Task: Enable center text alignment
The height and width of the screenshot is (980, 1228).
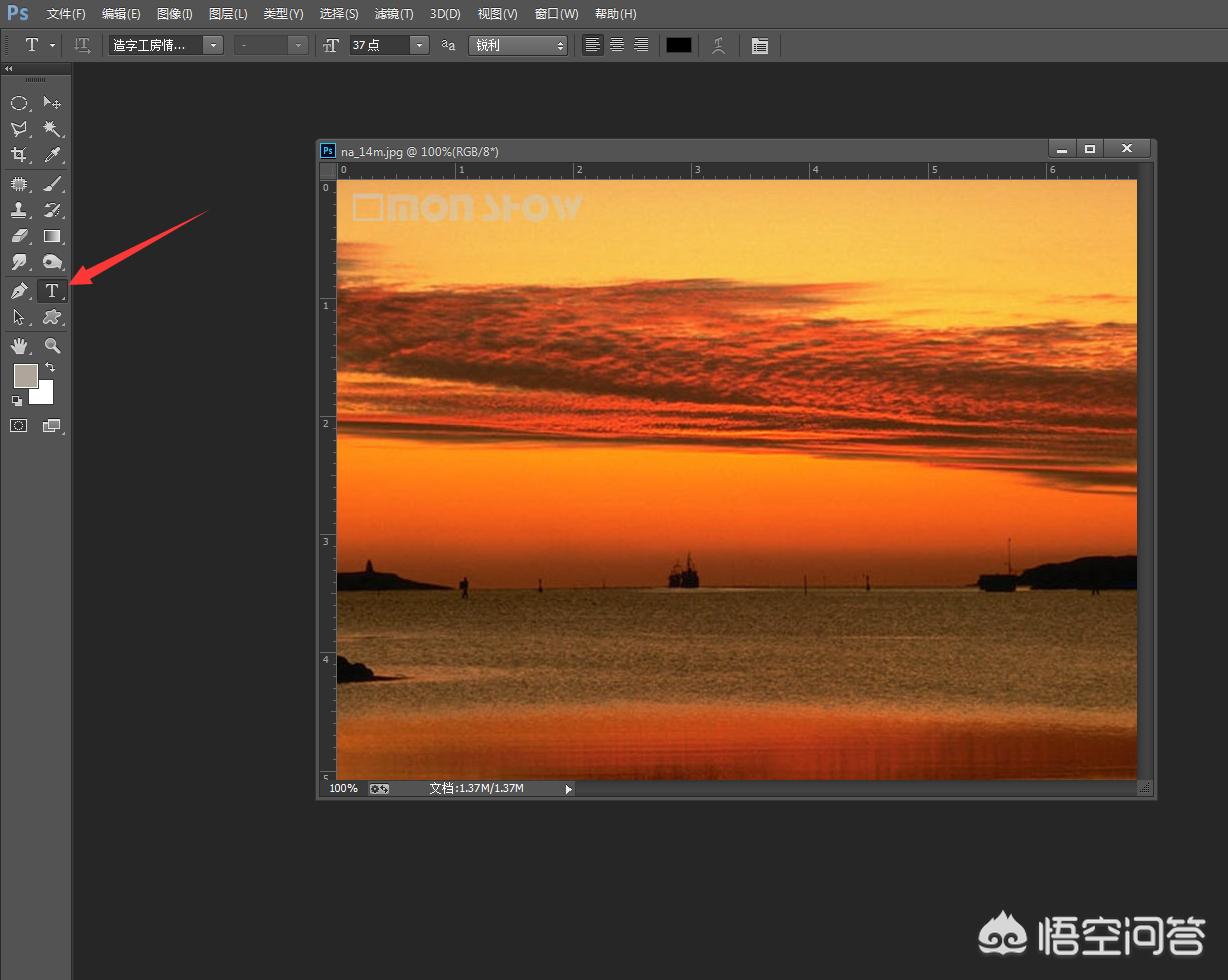Action: 617,45
